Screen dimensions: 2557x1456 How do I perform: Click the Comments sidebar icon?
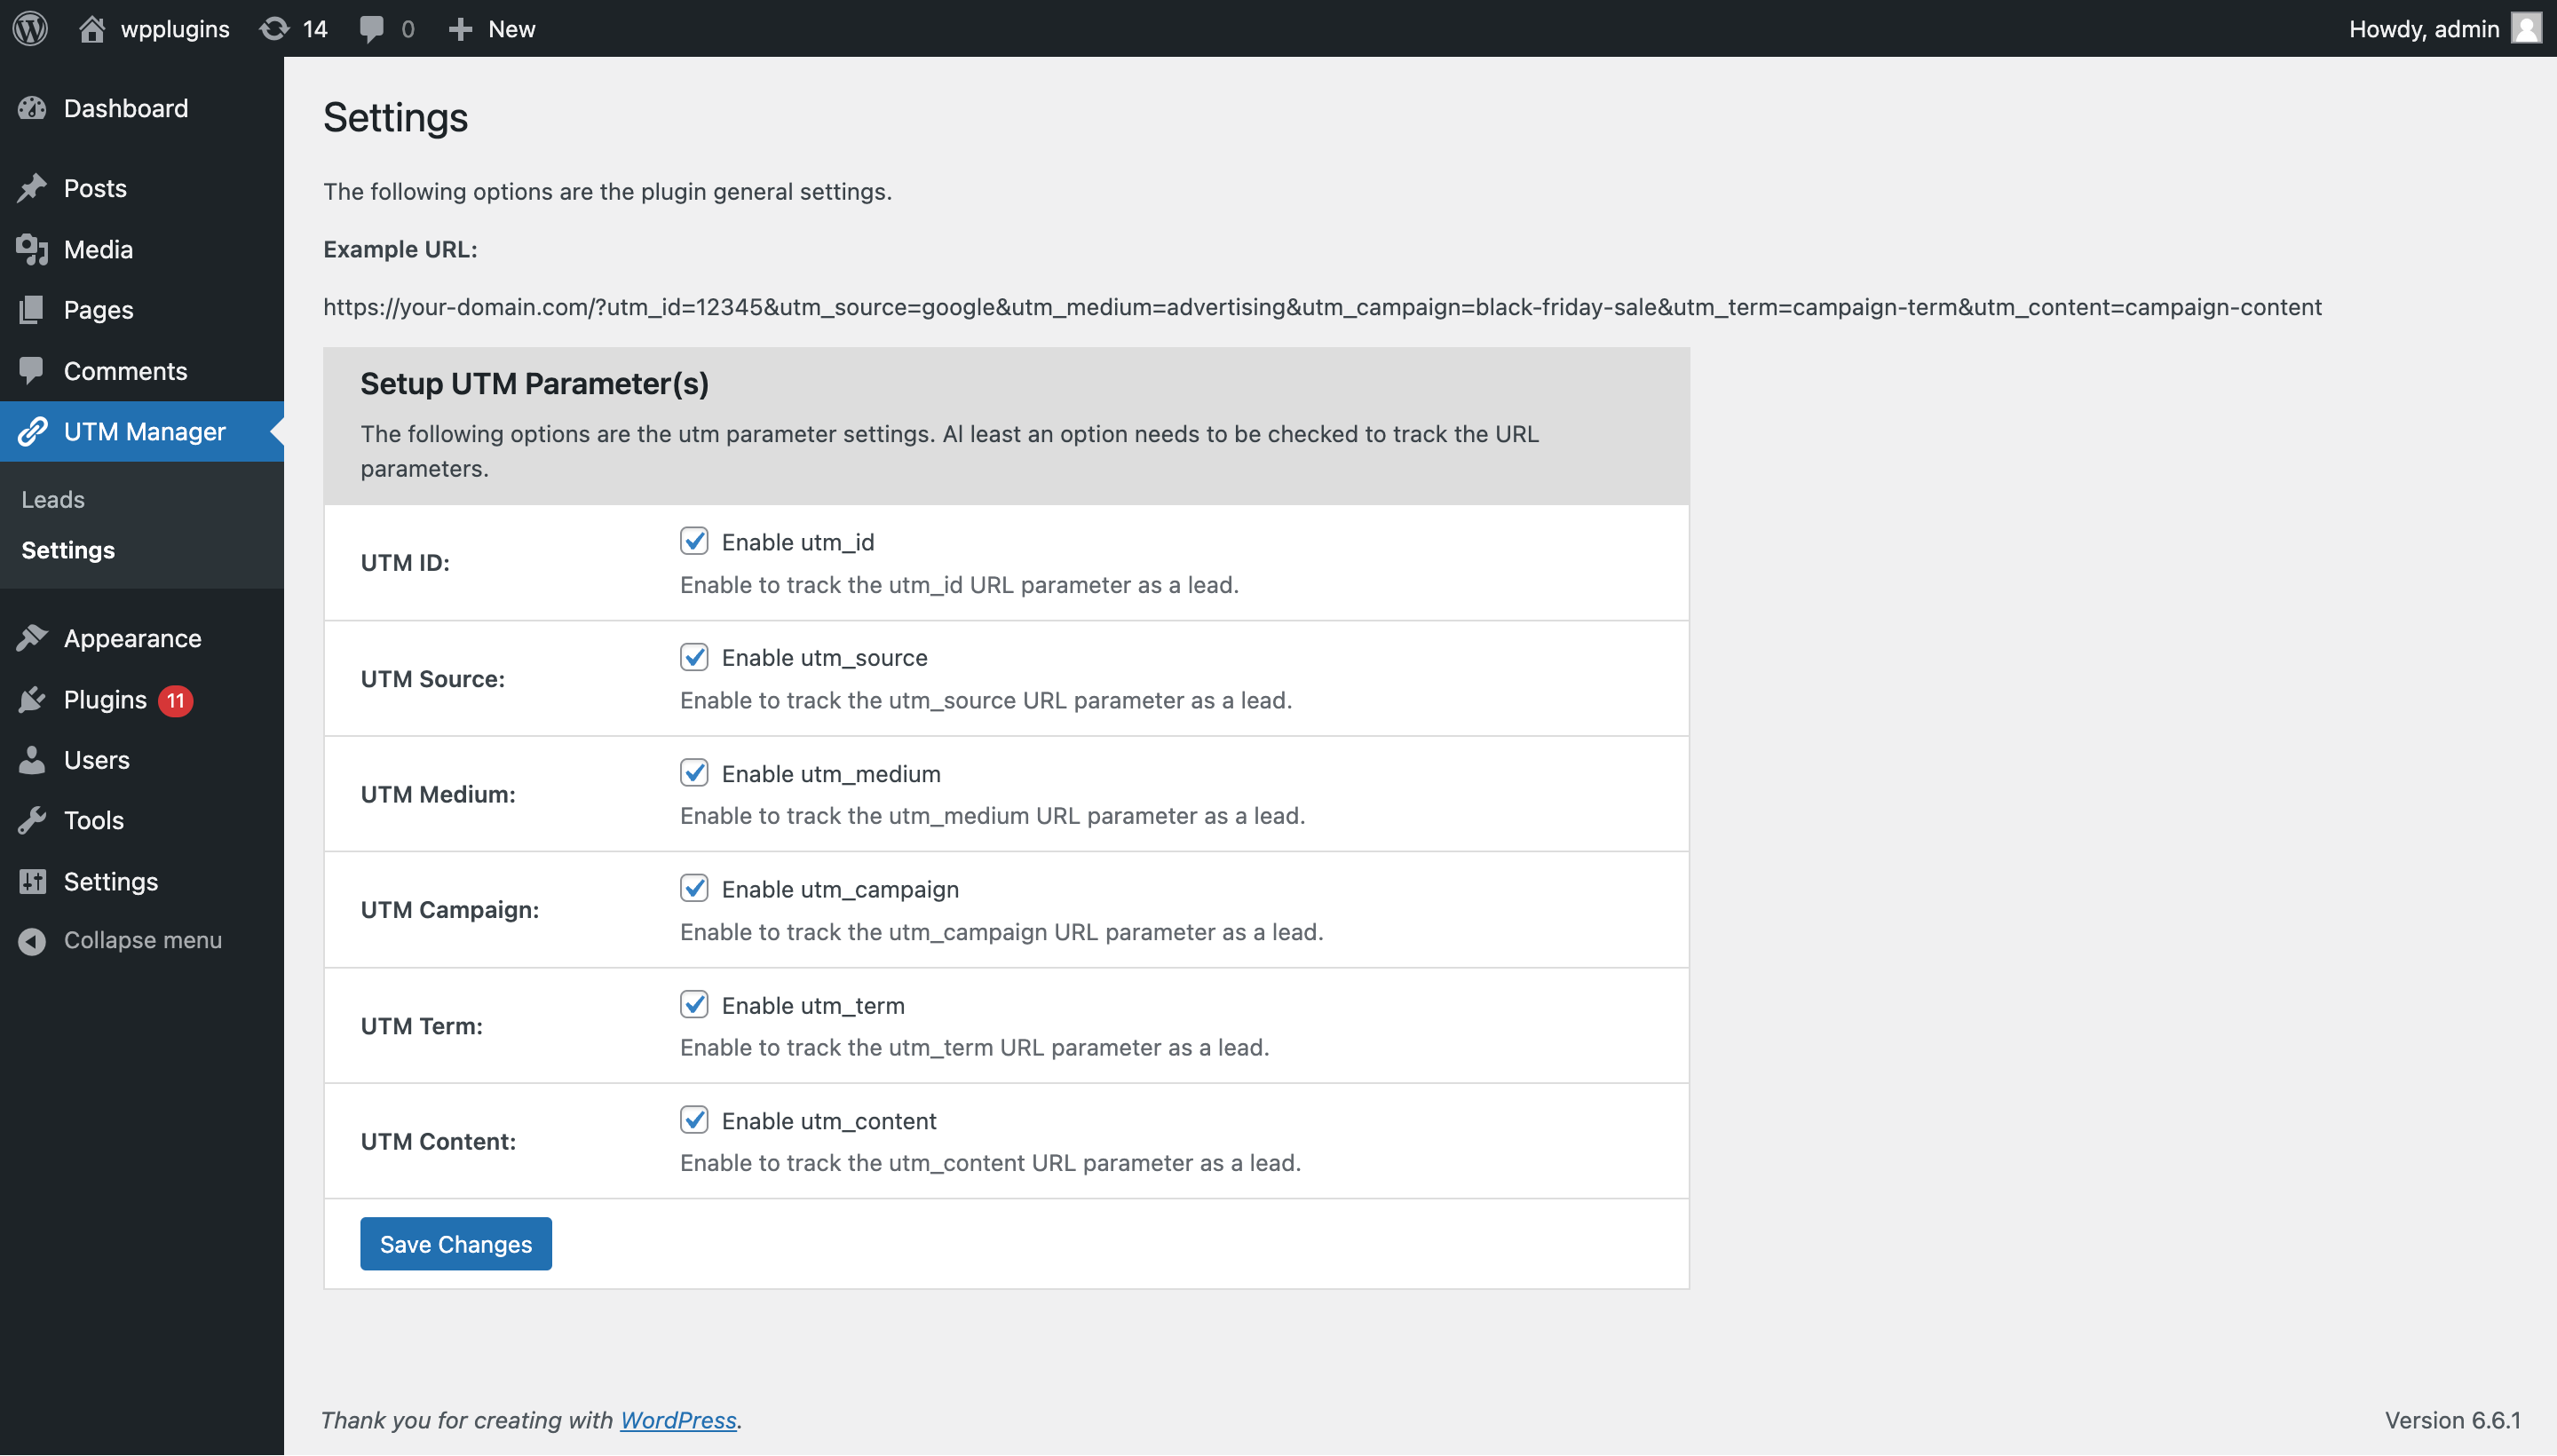tap(34, 368)
